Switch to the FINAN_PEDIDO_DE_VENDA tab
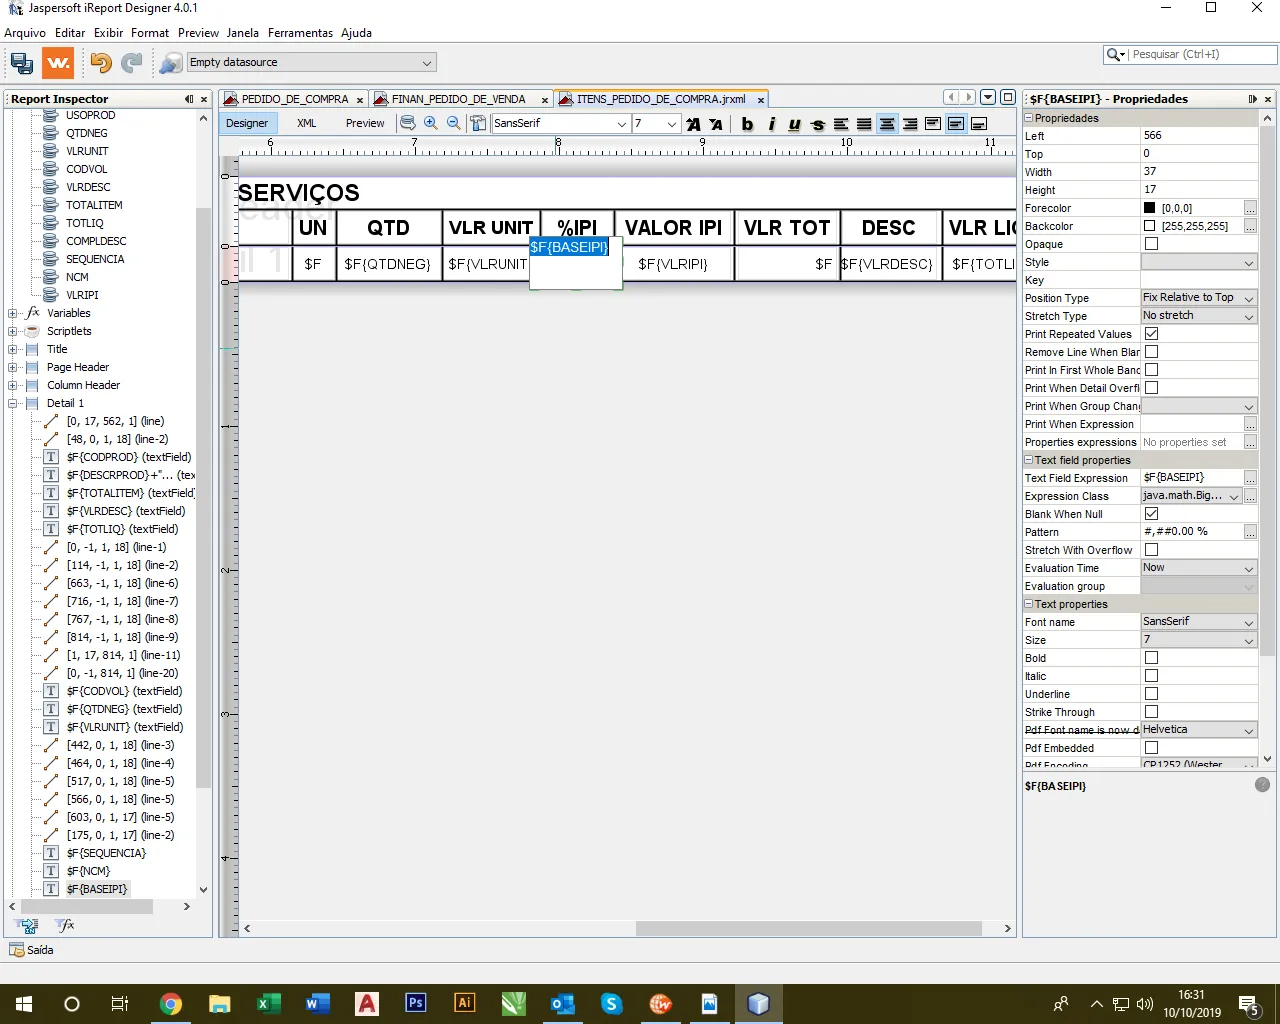 459,99
